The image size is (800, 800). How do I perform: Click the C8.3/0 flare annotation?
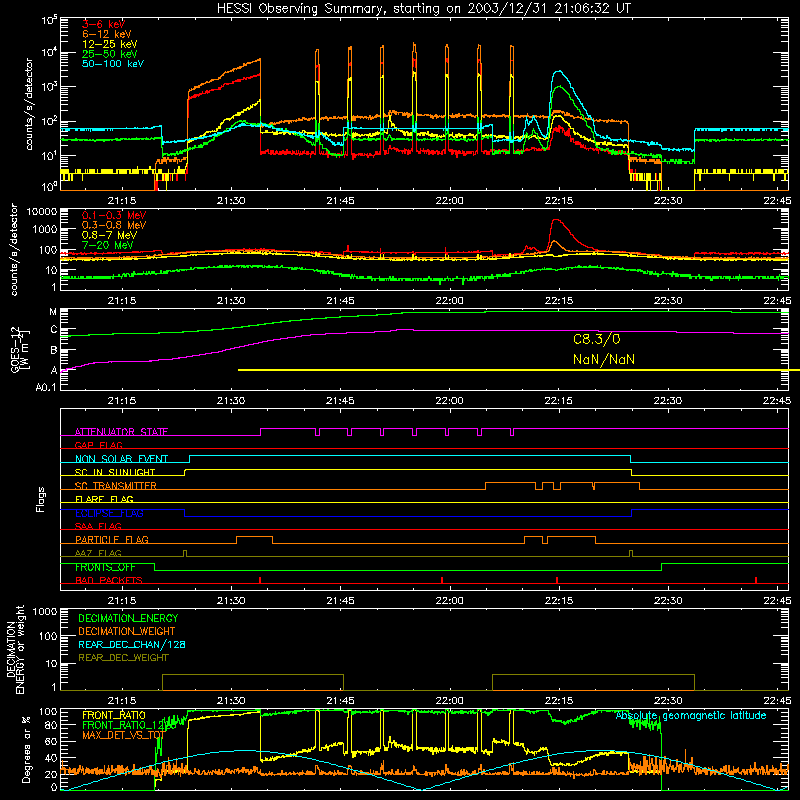pos(596,339)
